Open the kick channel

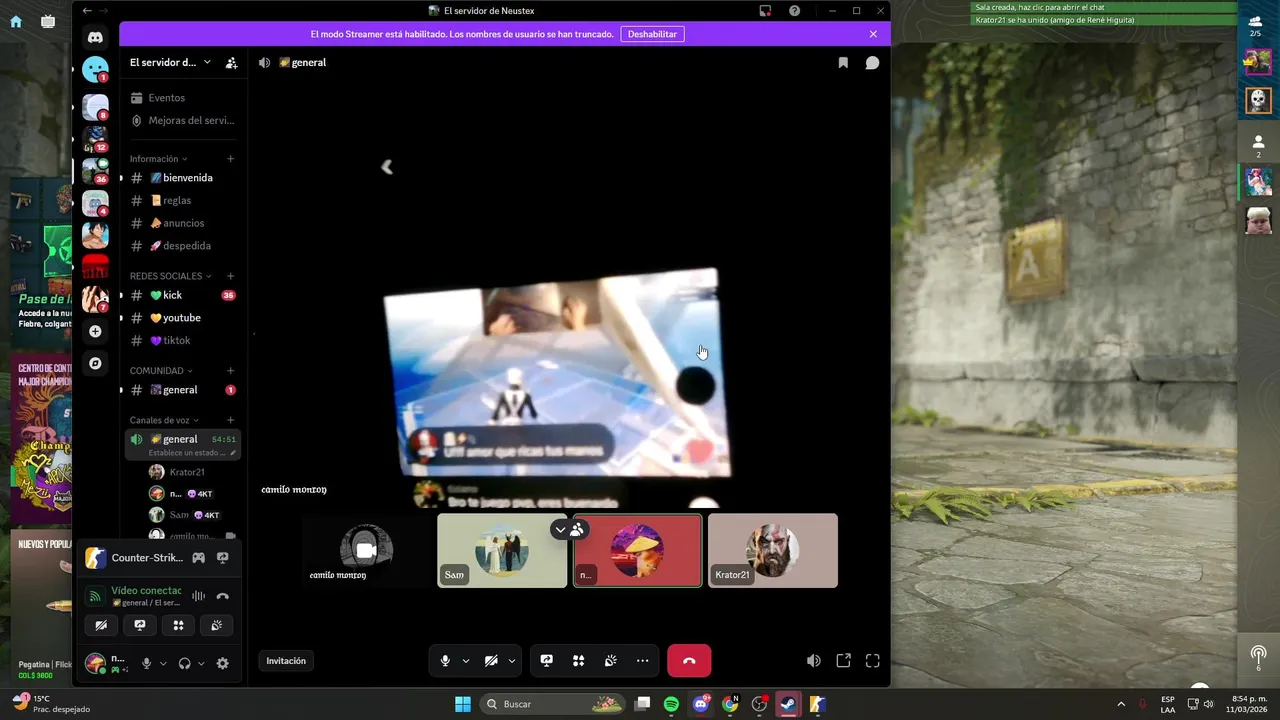(183, 295)
